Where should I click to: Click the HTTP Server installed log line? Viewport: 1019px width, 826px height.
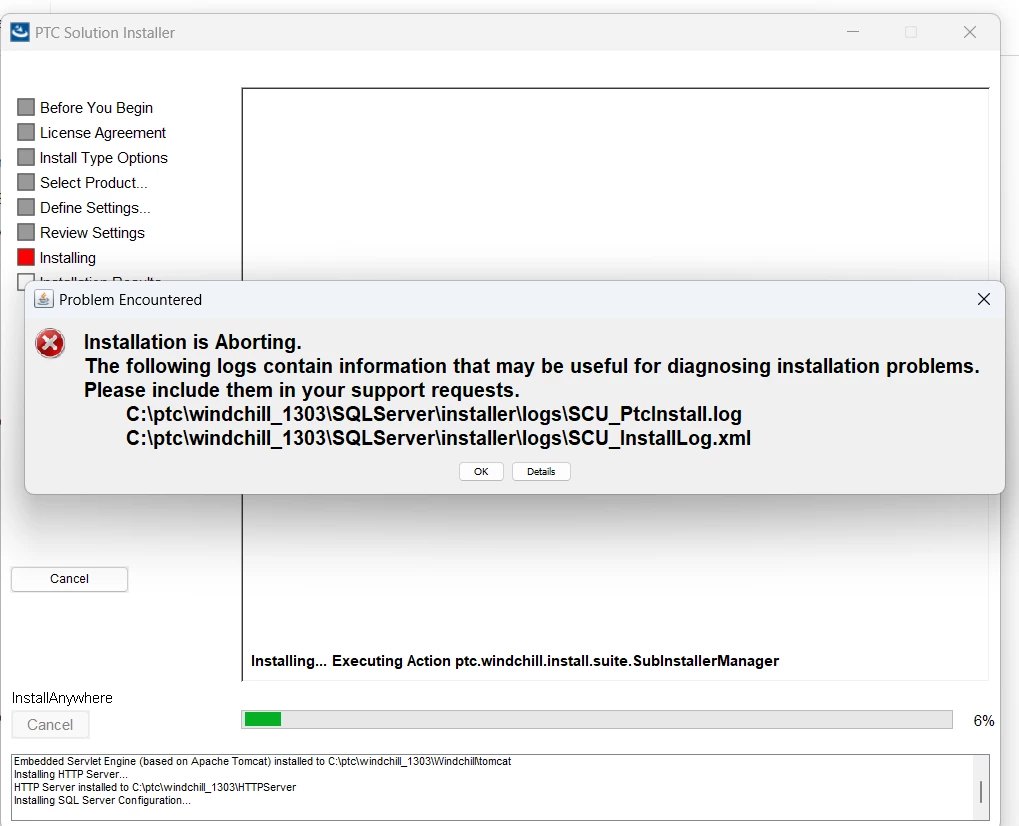[x=155, y=788]
